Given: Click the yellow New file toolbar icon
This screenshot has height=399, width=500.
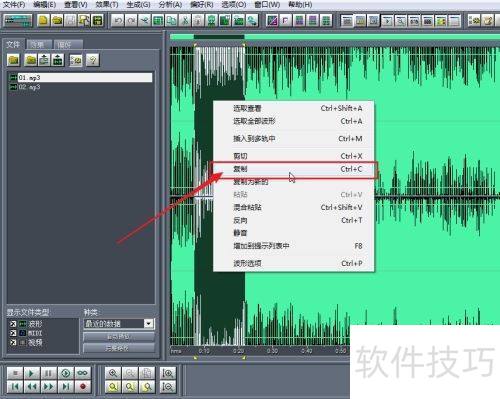Looking at the screenshot, I should click(x=43, y=21).
